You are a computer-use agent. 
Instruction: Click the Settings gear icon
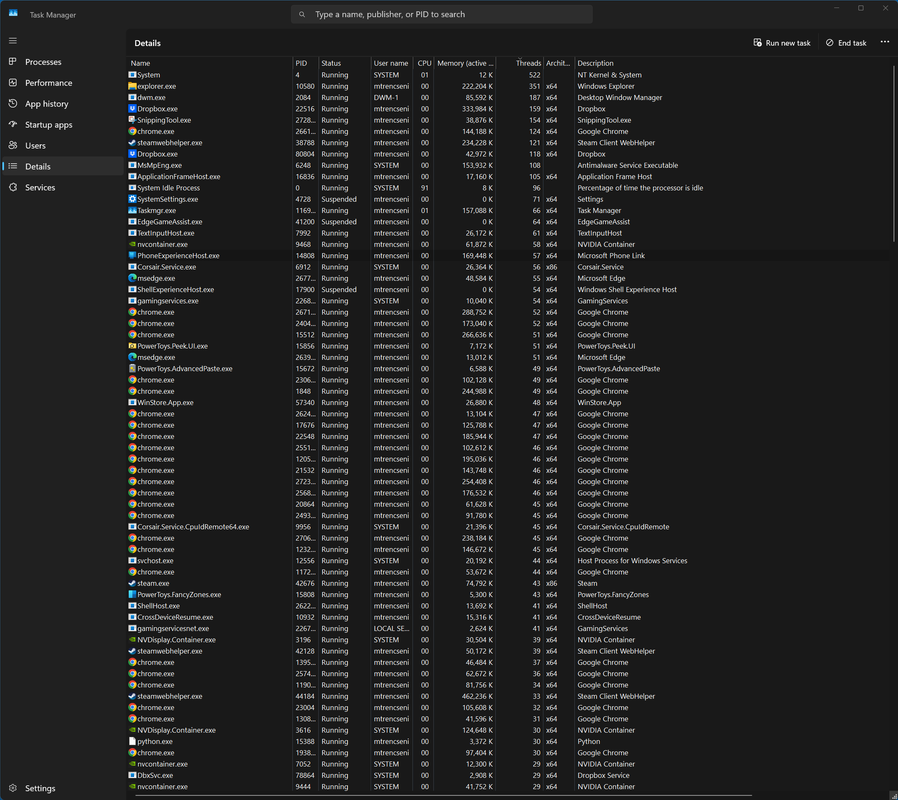[13, 788]
